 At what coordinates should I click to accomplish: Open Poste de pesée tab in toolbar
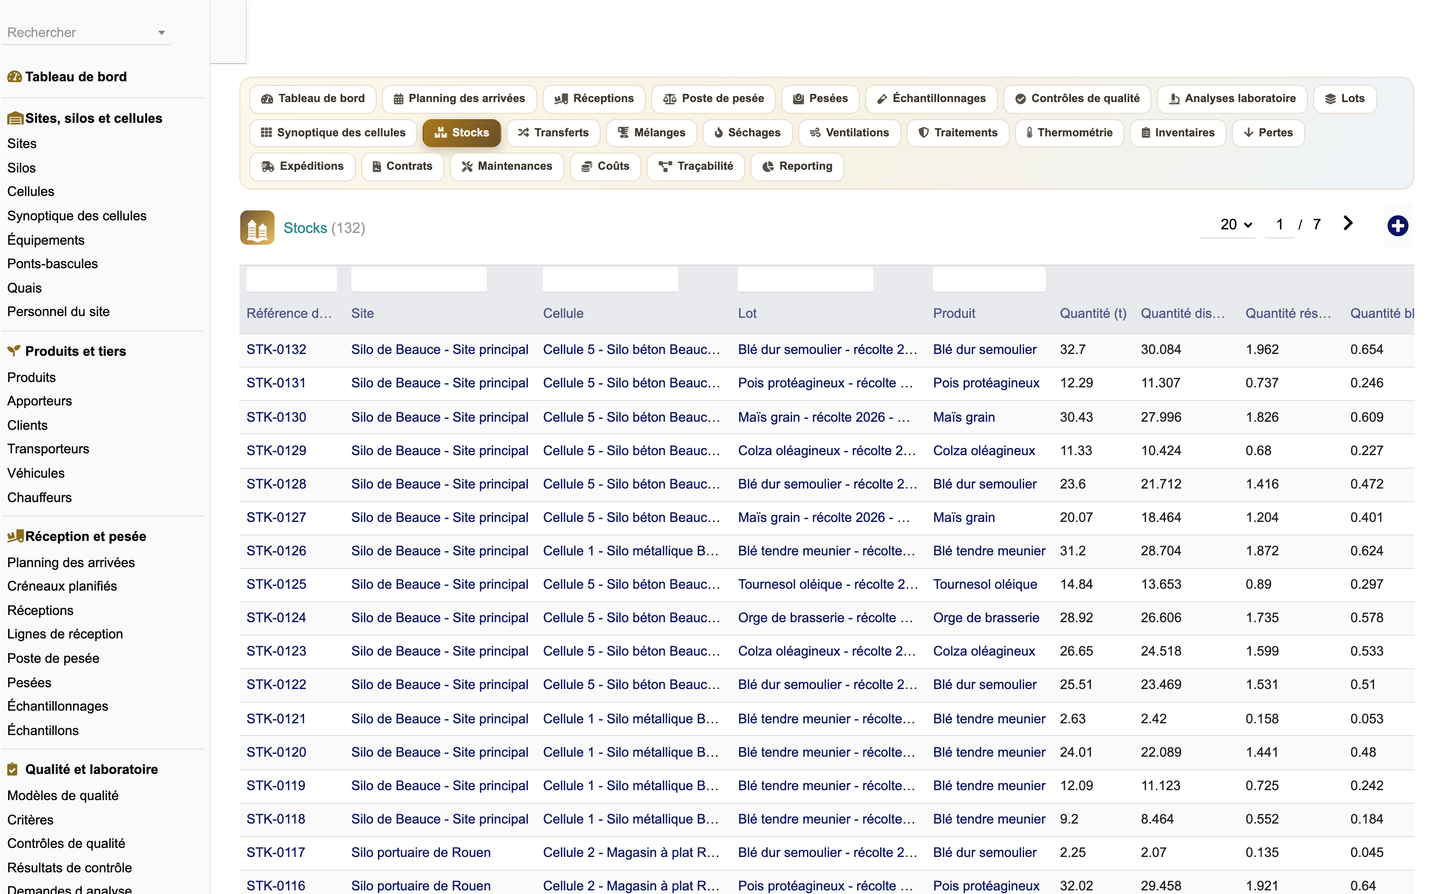714,99
